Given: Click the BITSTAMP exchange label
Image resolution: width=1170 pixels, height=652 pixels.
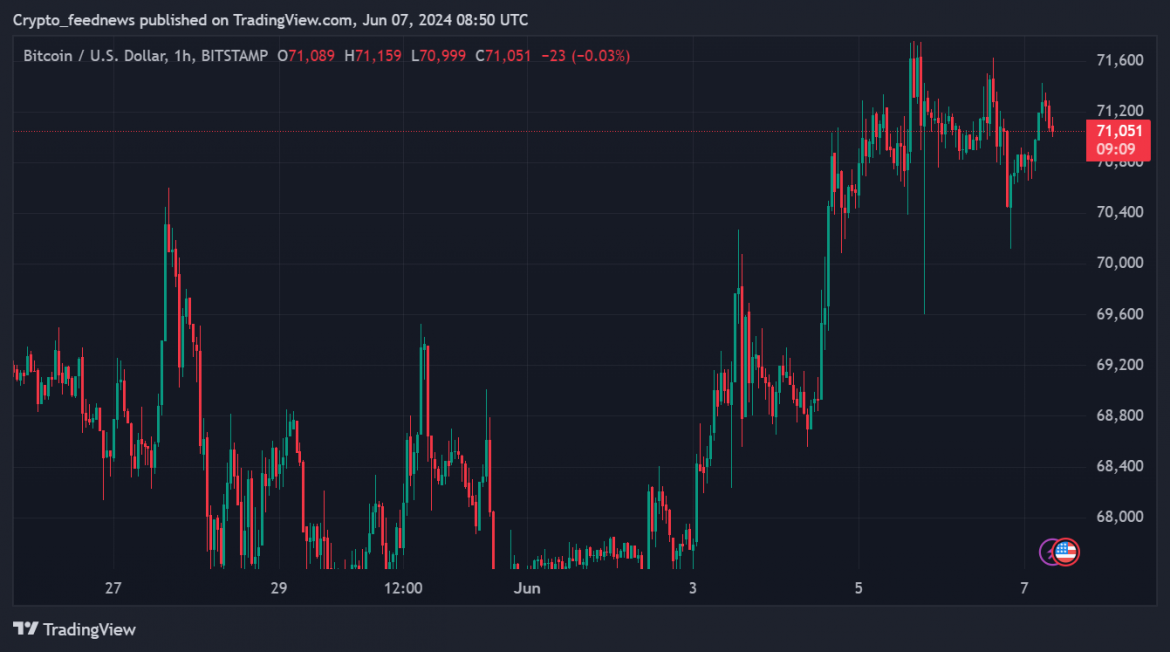Looking at the screenshot, I should tap(236, 56).
